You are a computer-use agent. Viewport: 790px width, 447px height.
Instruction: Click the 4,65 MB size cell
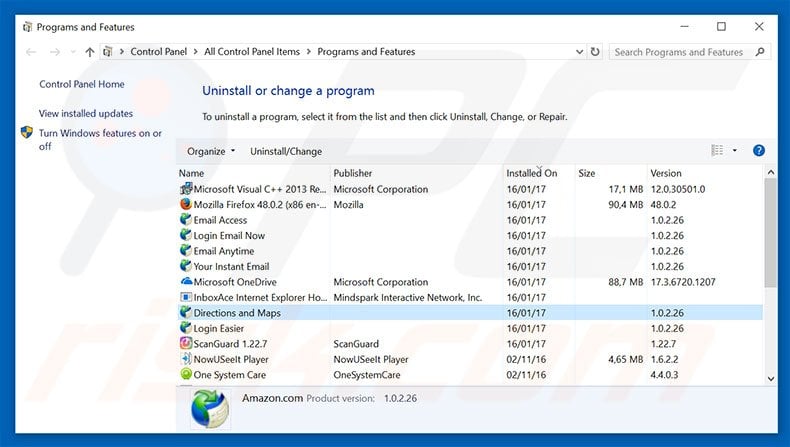[x=626, y=359]
